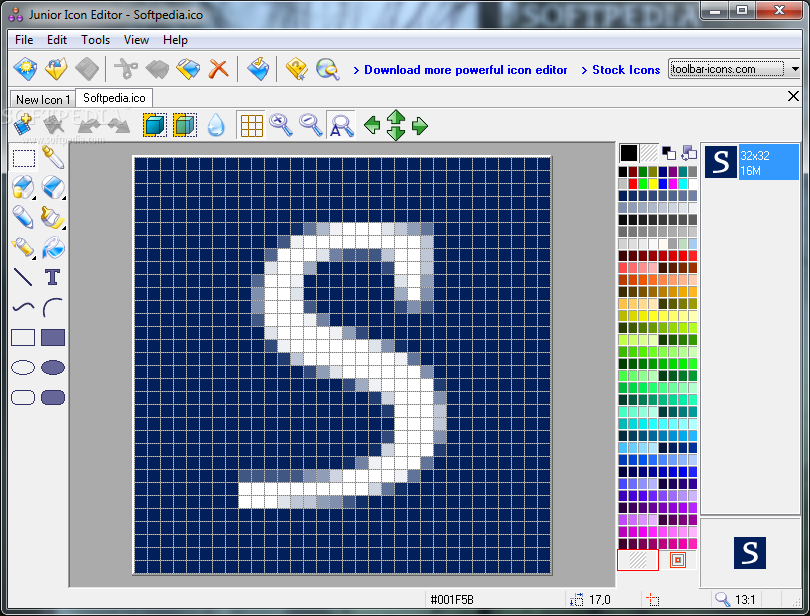
Task: Open the Tools menu
Action: [x=95, y=40]
